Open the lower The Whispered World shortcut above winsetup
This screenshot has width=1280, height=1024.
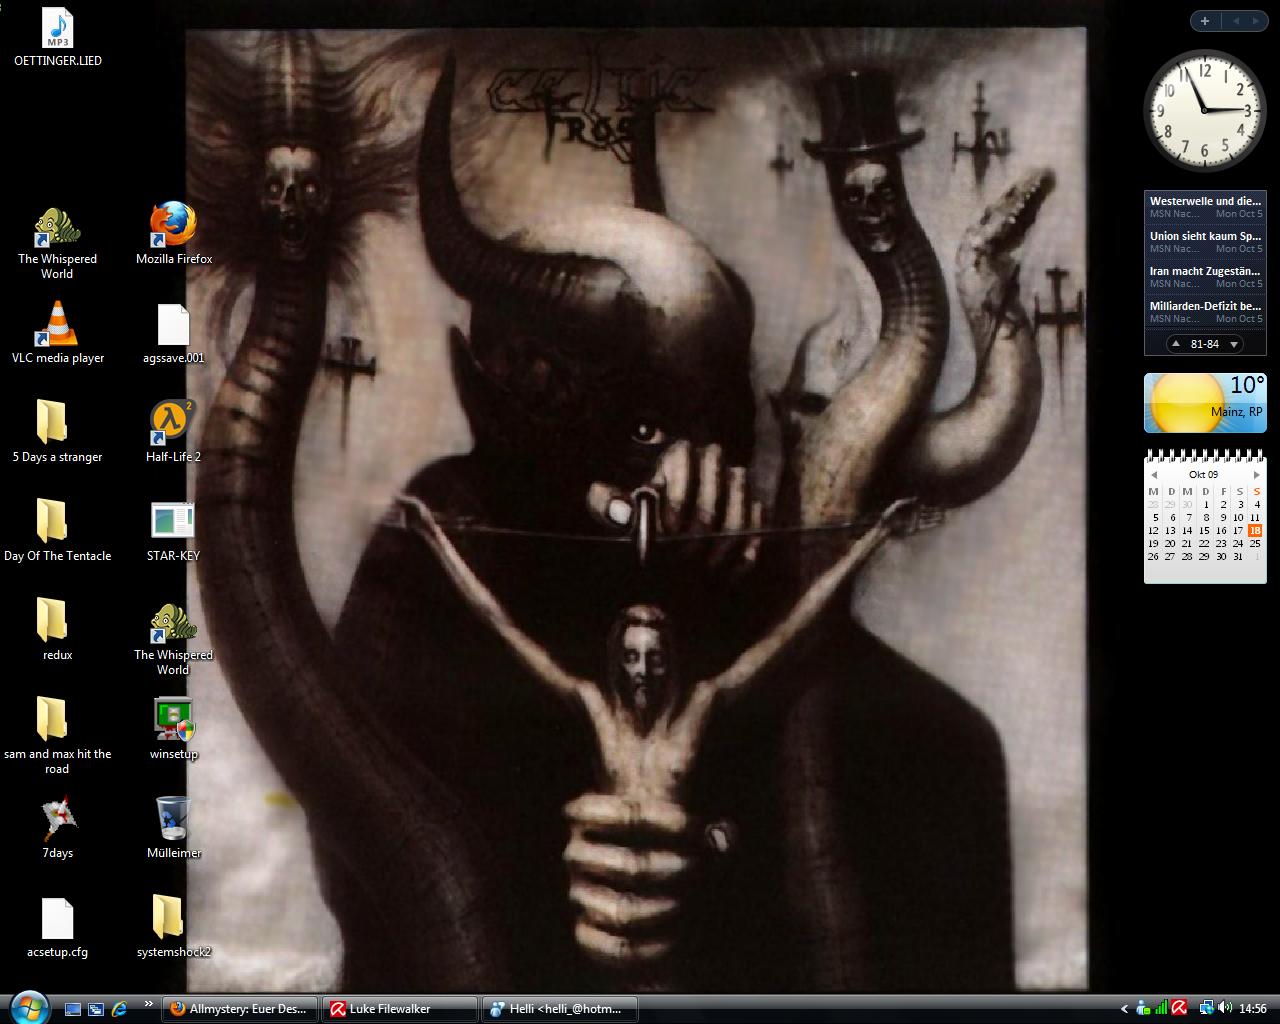pyautogui.click(x=173, y=622)
